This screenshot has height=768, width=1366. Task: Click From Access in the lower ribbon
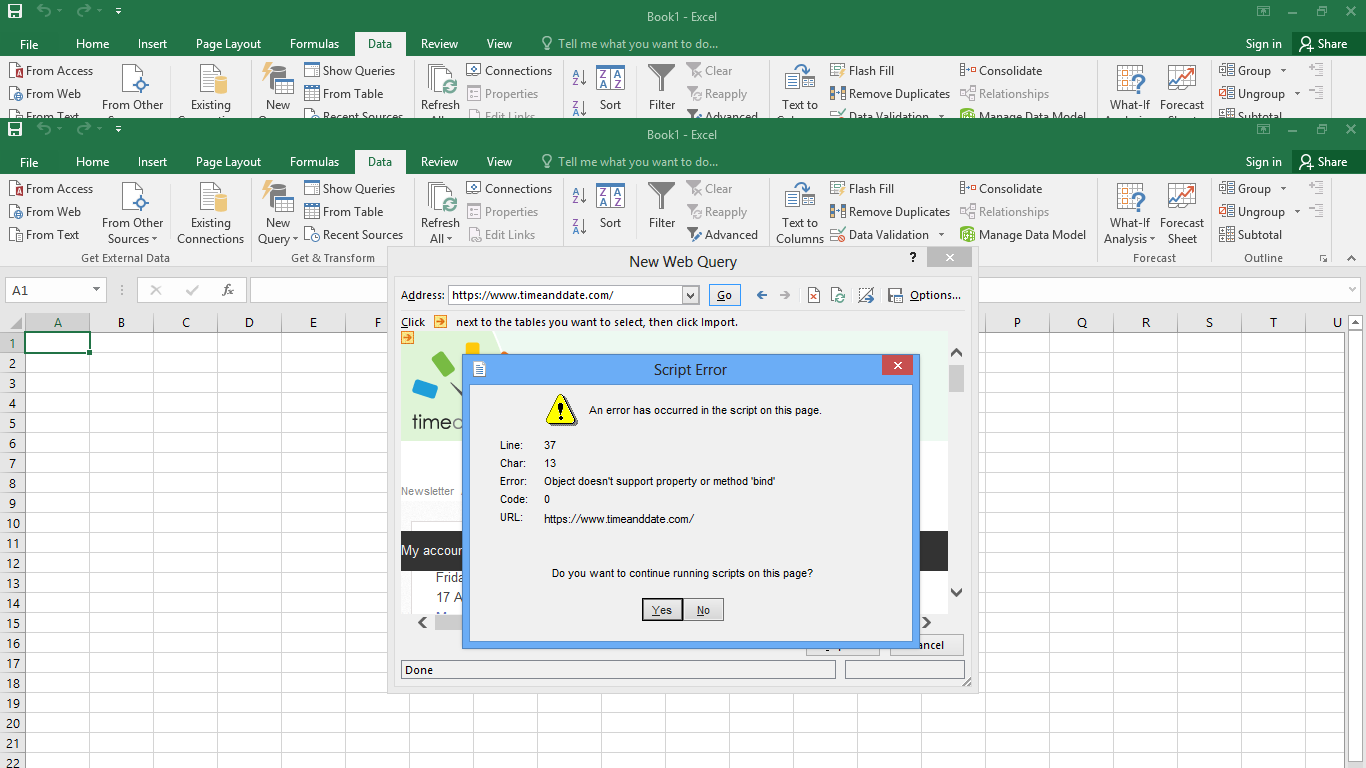(x=51, y=189)
